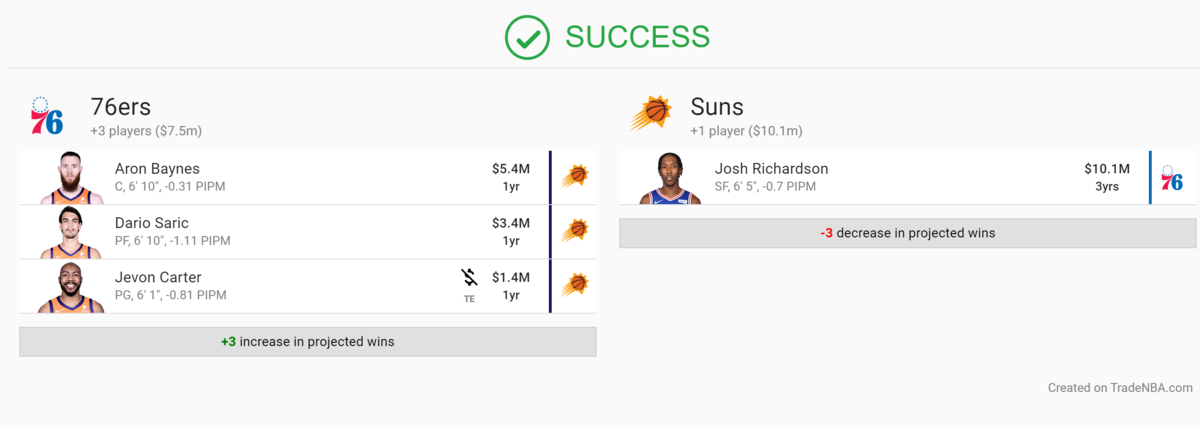Screen dimensions: 1200x428
Task: Click Suns logo beside Dario Saric
Action: (574, 231)
